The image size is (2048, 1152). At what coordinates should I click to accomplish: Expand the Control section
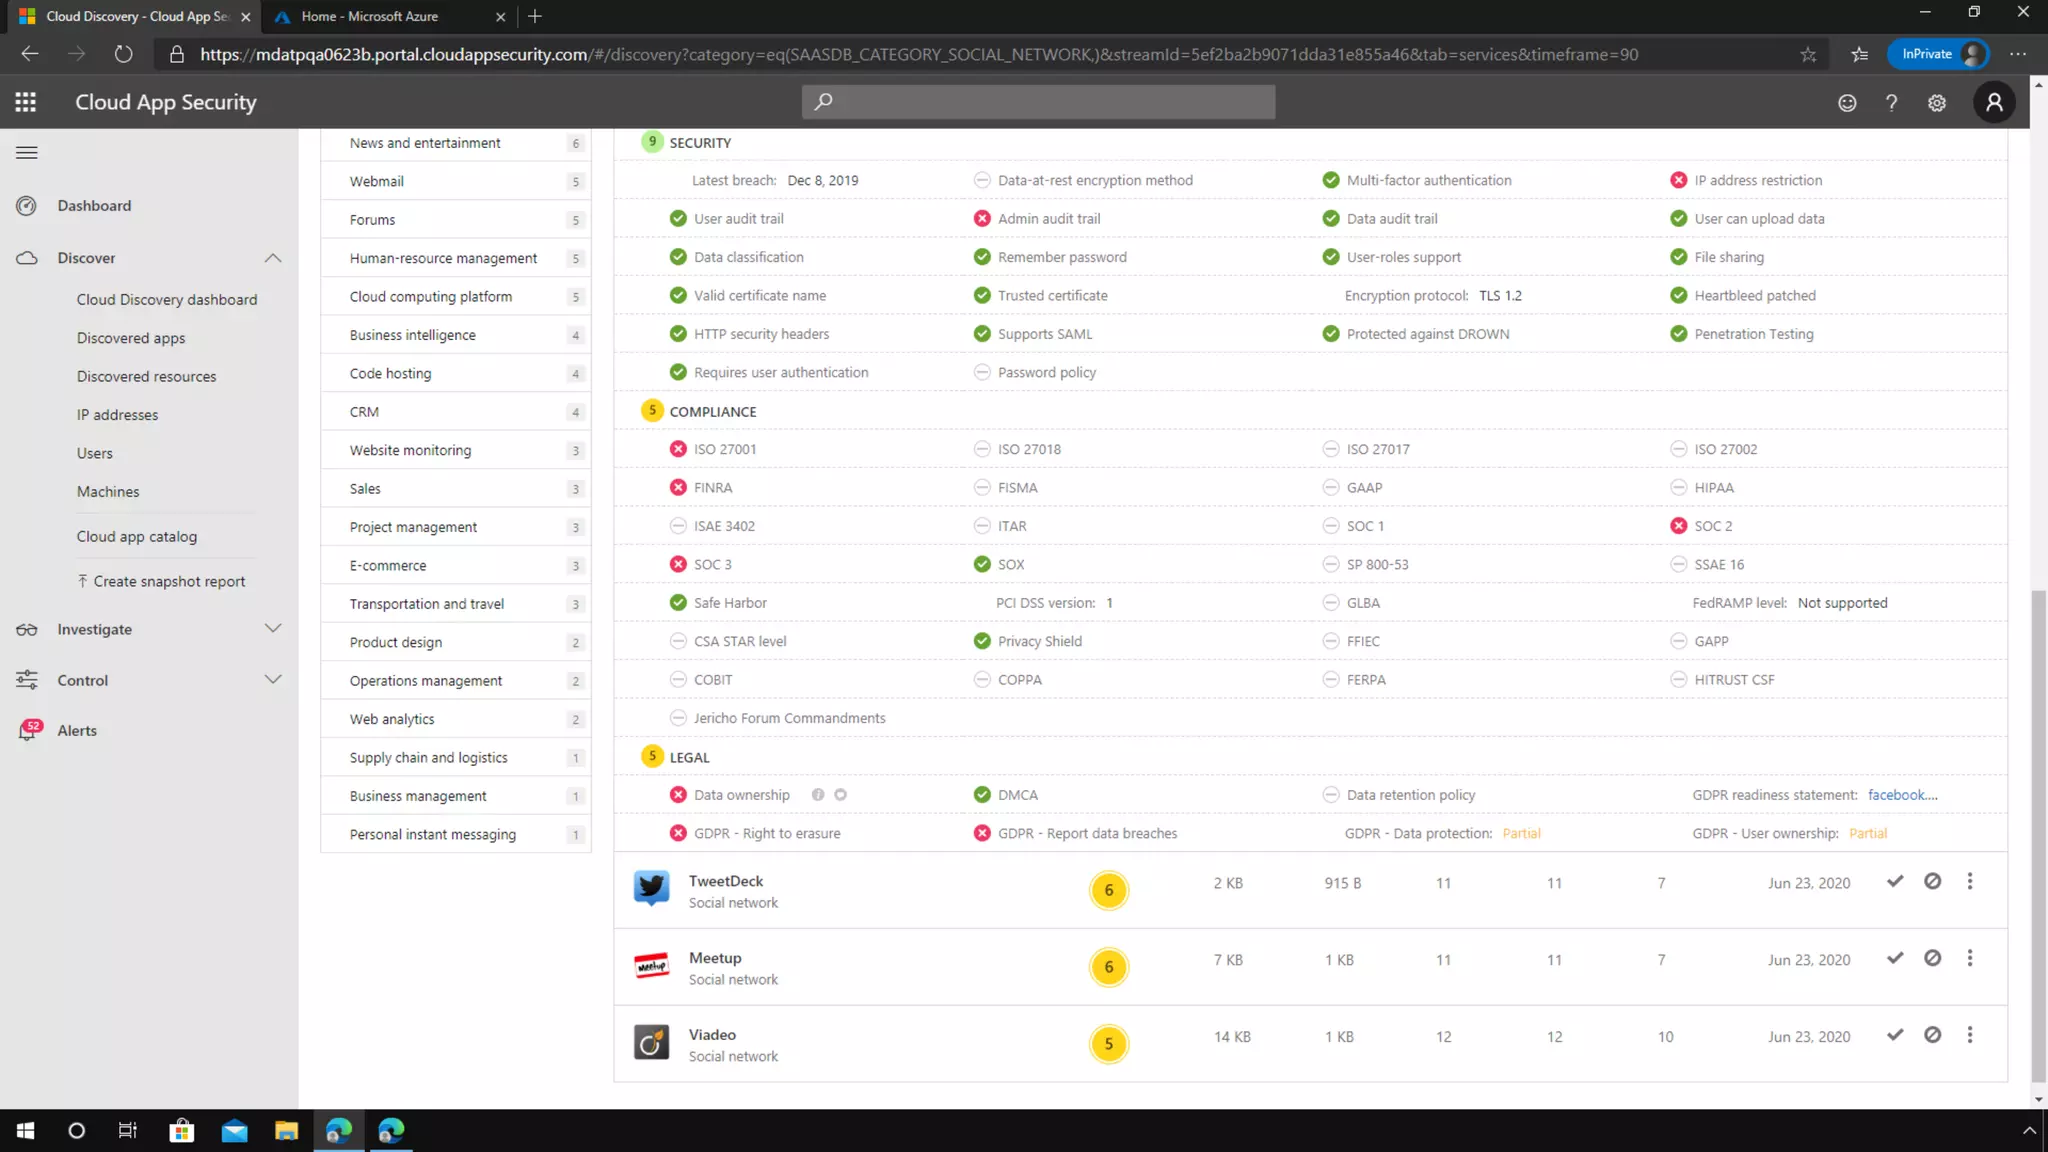[x=273, y=680]
